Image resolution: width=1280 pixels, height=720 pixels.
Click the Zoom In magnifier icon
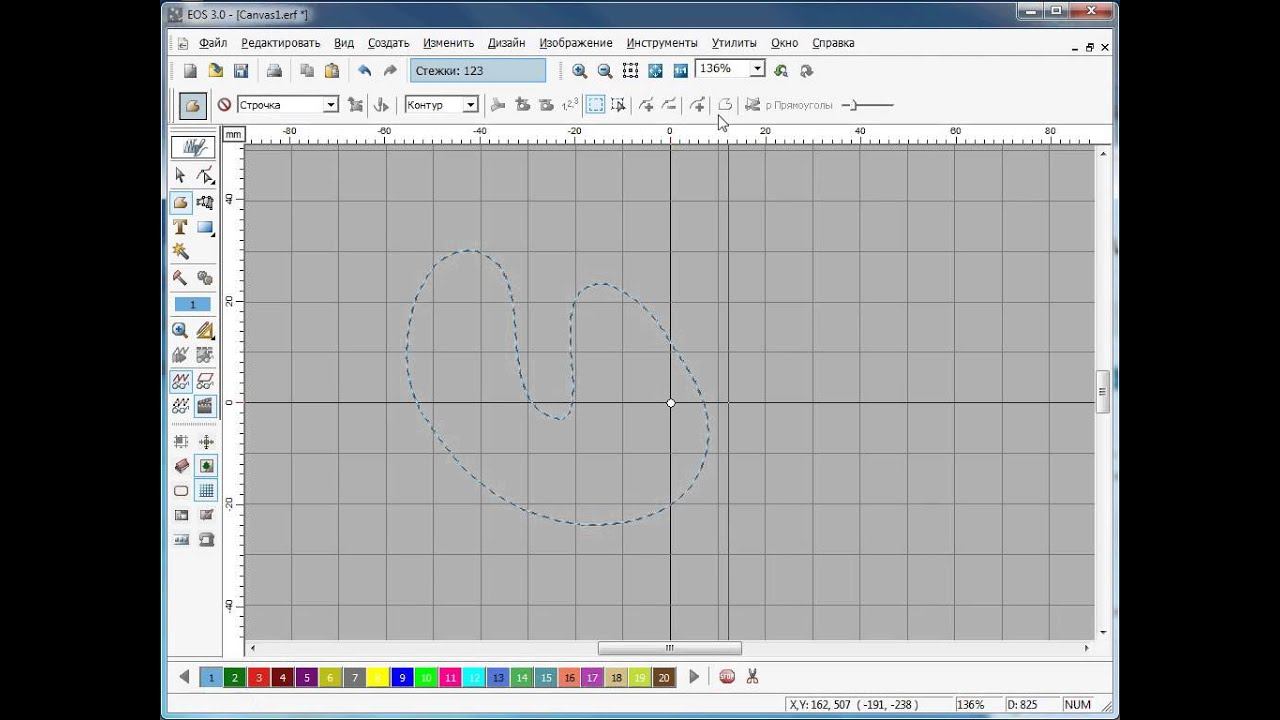pyautogui.click(x=580, y=71)
